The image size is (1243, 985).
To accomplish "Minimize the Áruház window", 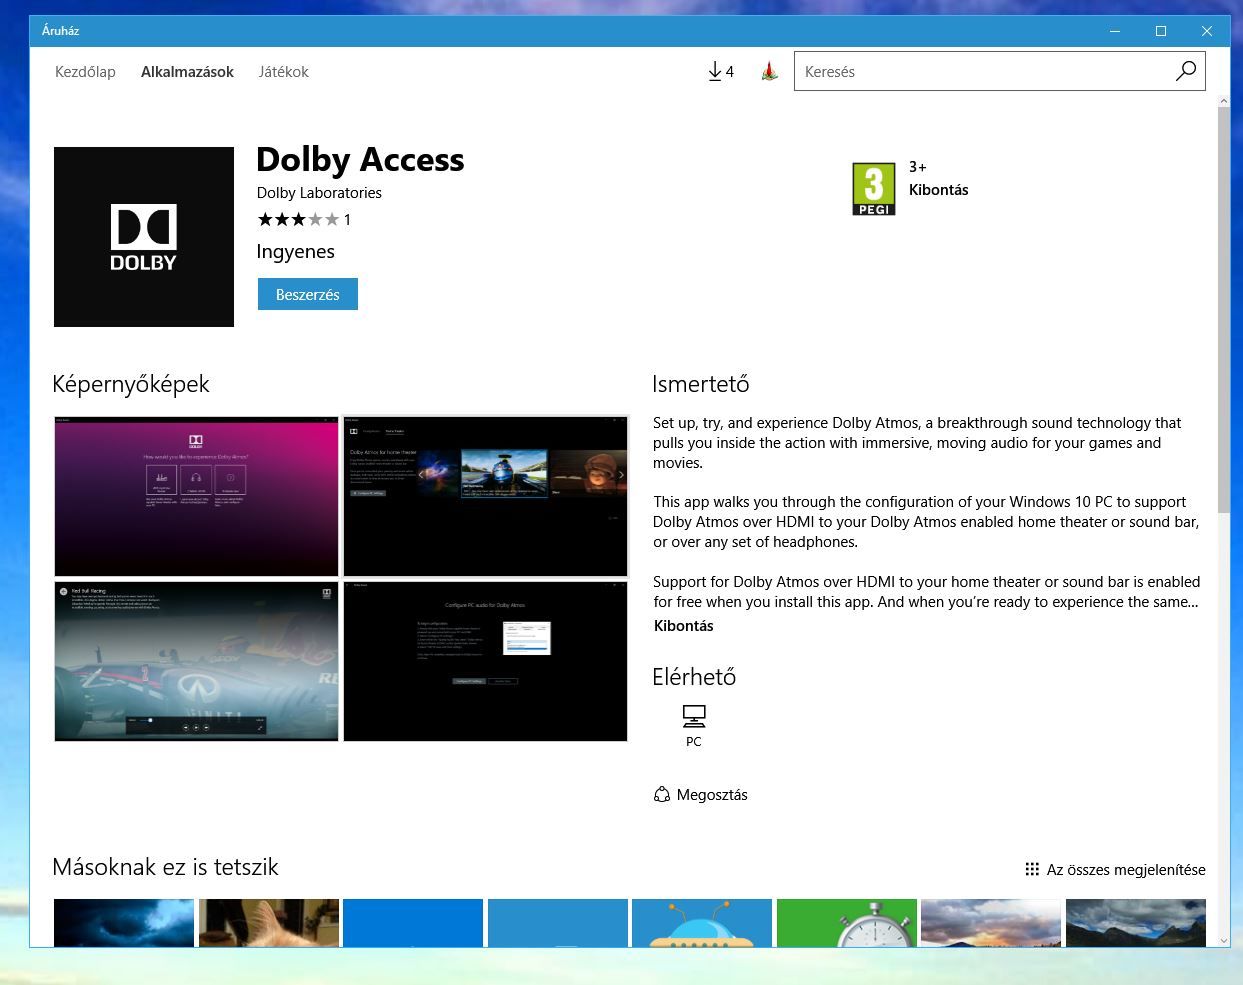I will (x=1115, y=31).
